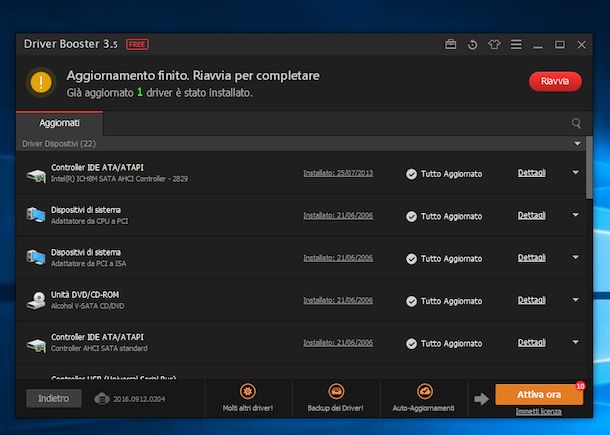Click the red FREE badge

[137, 44]
